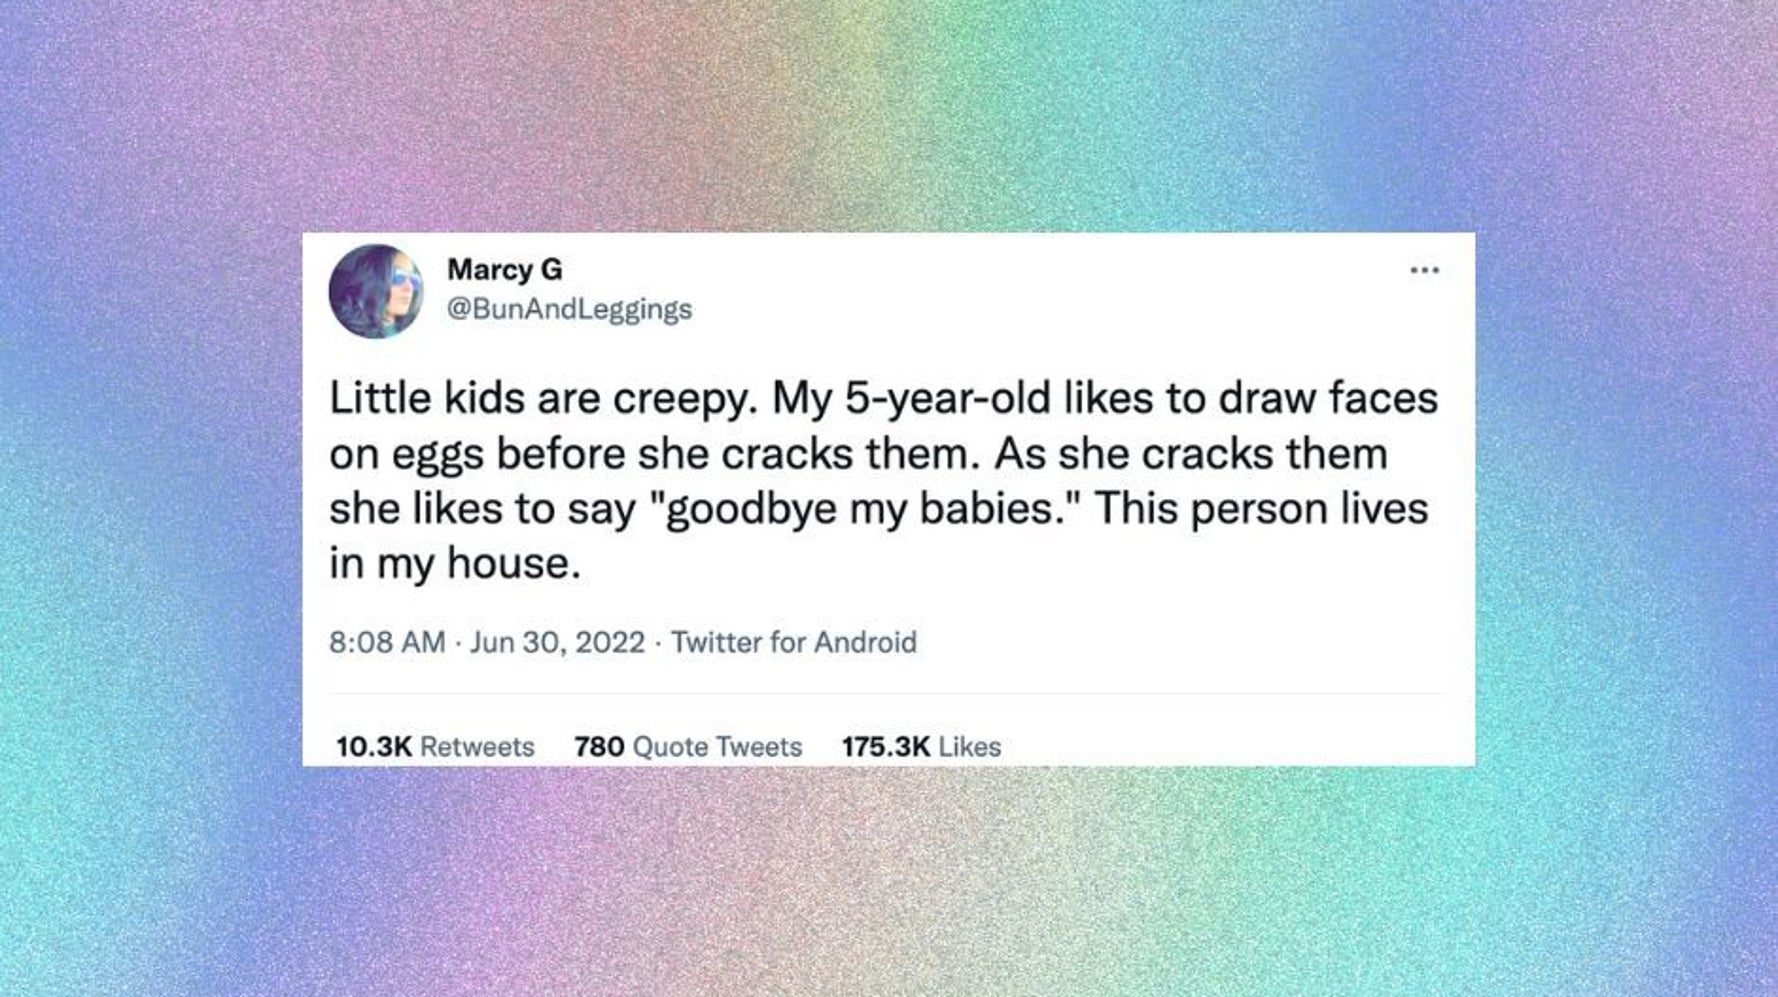Open the 780 Quote Tweets
The width and height of the screenshot is (1778, 997).
pos(686,746)
